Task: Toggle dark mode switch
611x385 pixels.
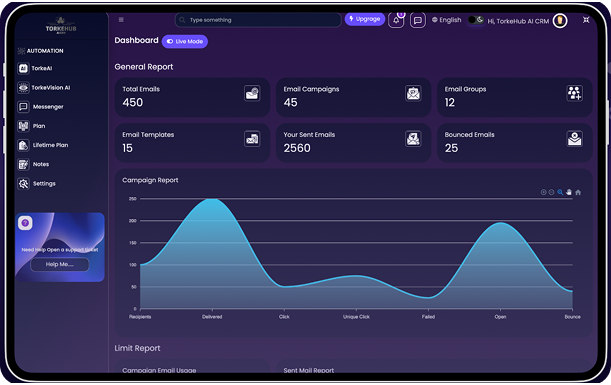Action: tap(476, 19)
